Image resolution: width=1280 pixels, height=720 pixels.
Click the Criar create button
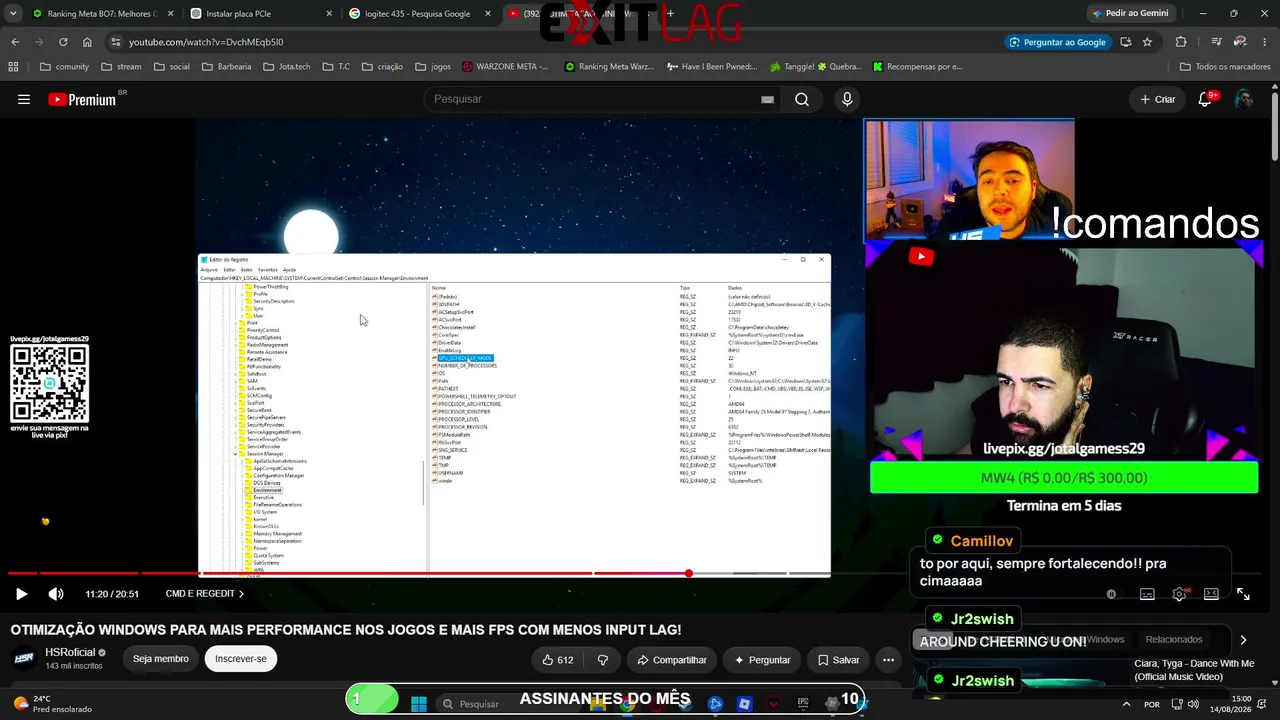pos(1157,99)
